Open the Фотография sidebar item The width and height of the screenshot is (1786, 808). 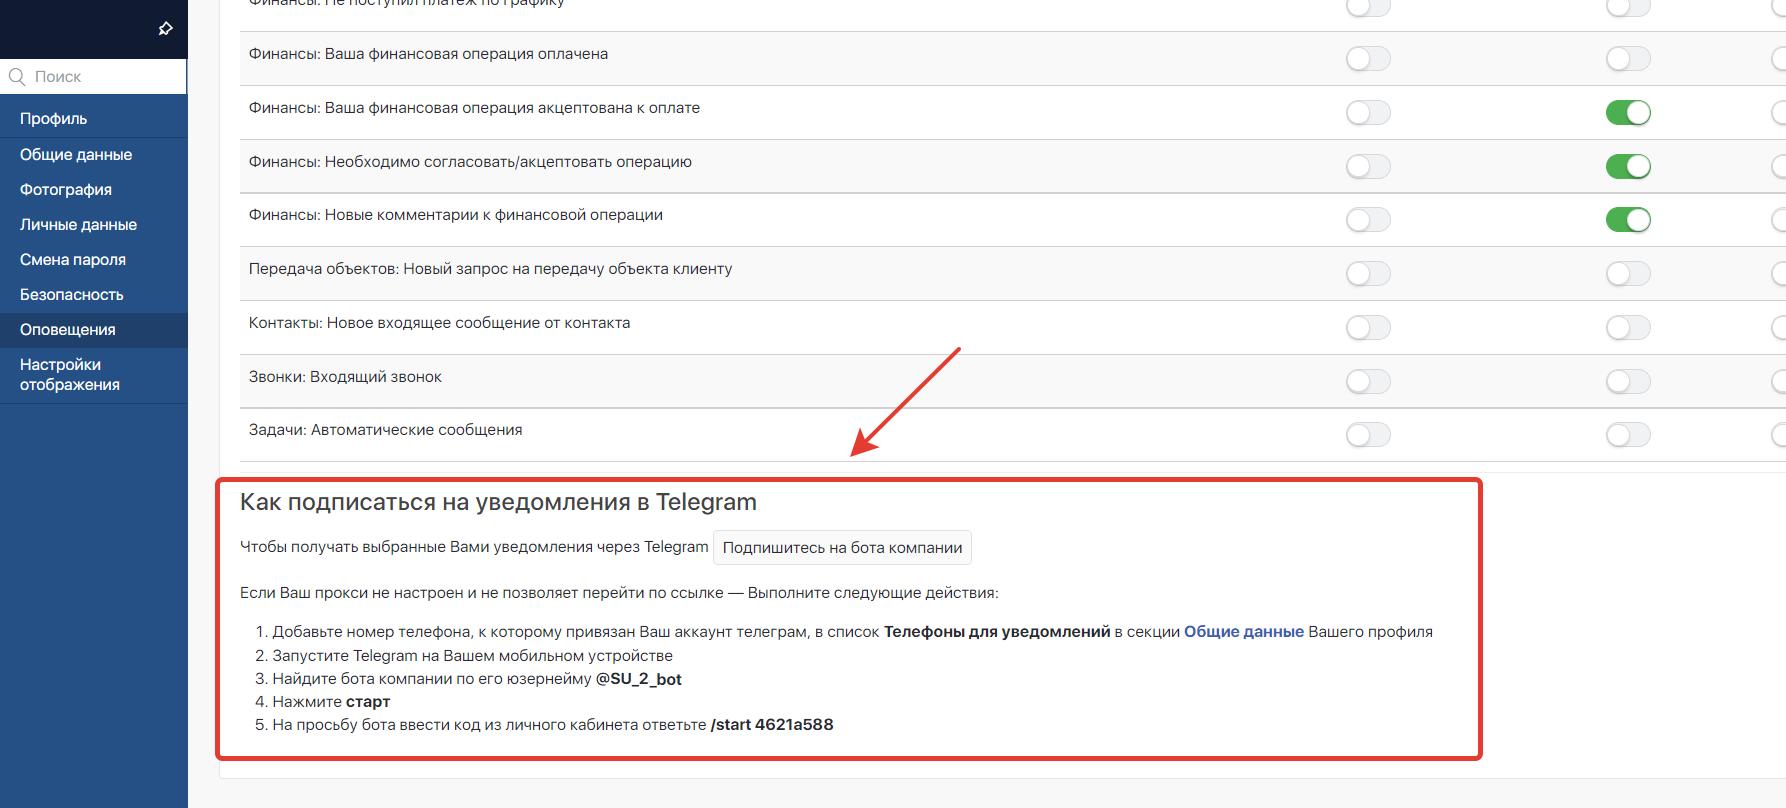pos(66,190)
